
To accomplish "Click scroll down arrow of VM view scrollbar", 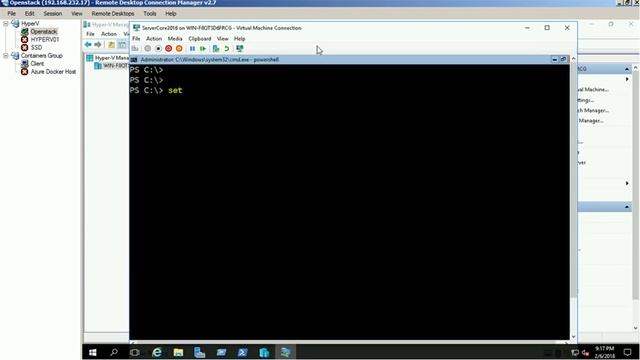I will (x=573, y=337).
